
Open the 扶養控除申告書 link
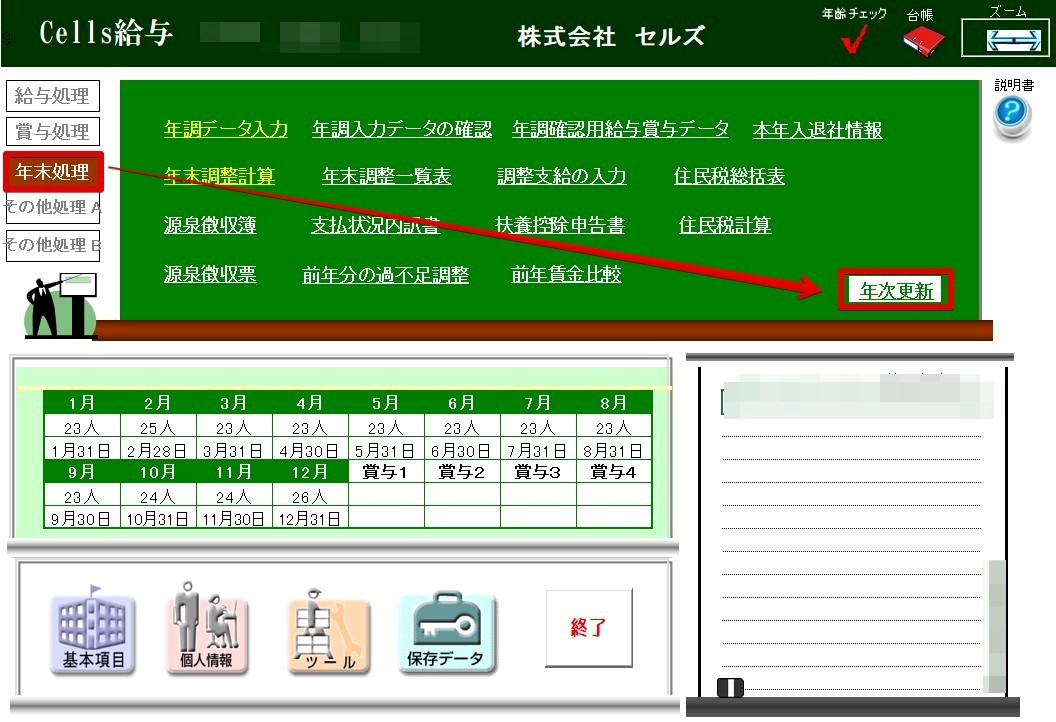tap(560, 226)
